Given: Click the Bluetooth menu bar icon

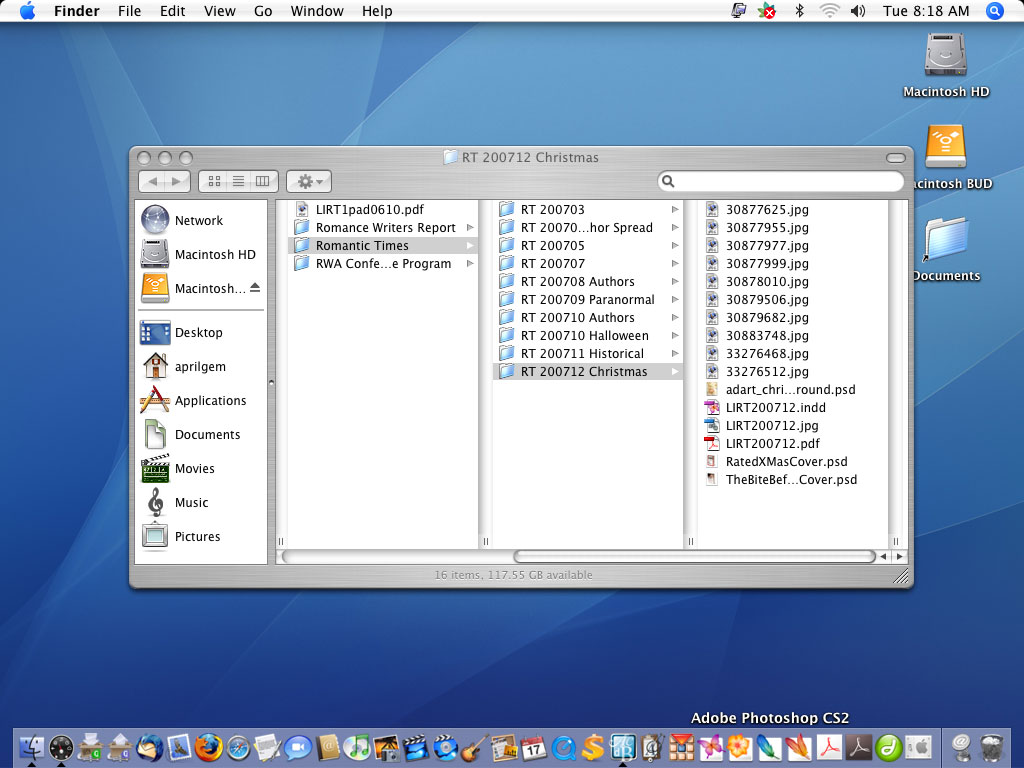Looking at the screenshot, I should 799,11.
